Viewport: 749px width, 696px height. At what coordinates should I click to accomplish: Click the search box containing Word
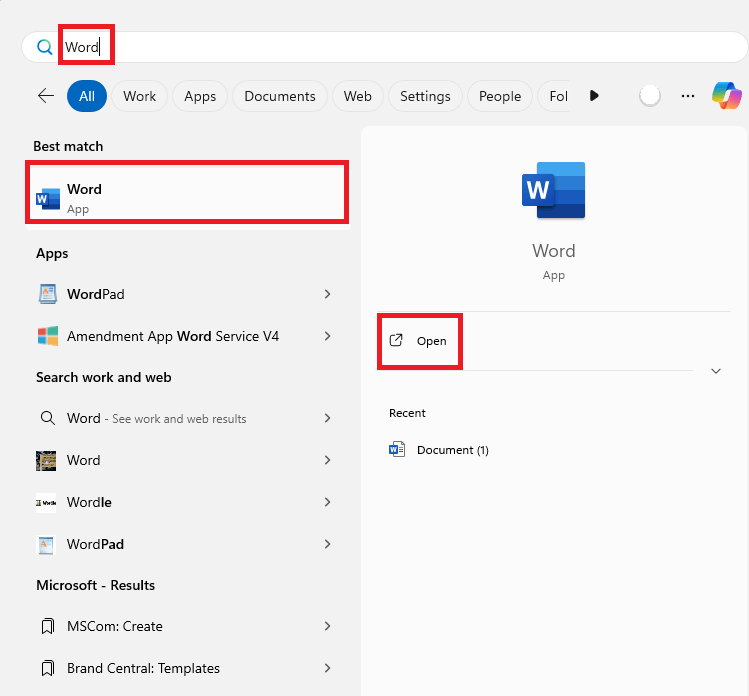click(385, 47)
